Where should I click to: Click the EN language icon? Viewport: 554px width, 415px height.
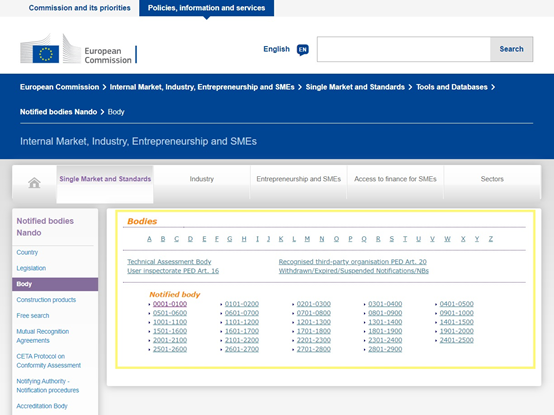point(303,50)
